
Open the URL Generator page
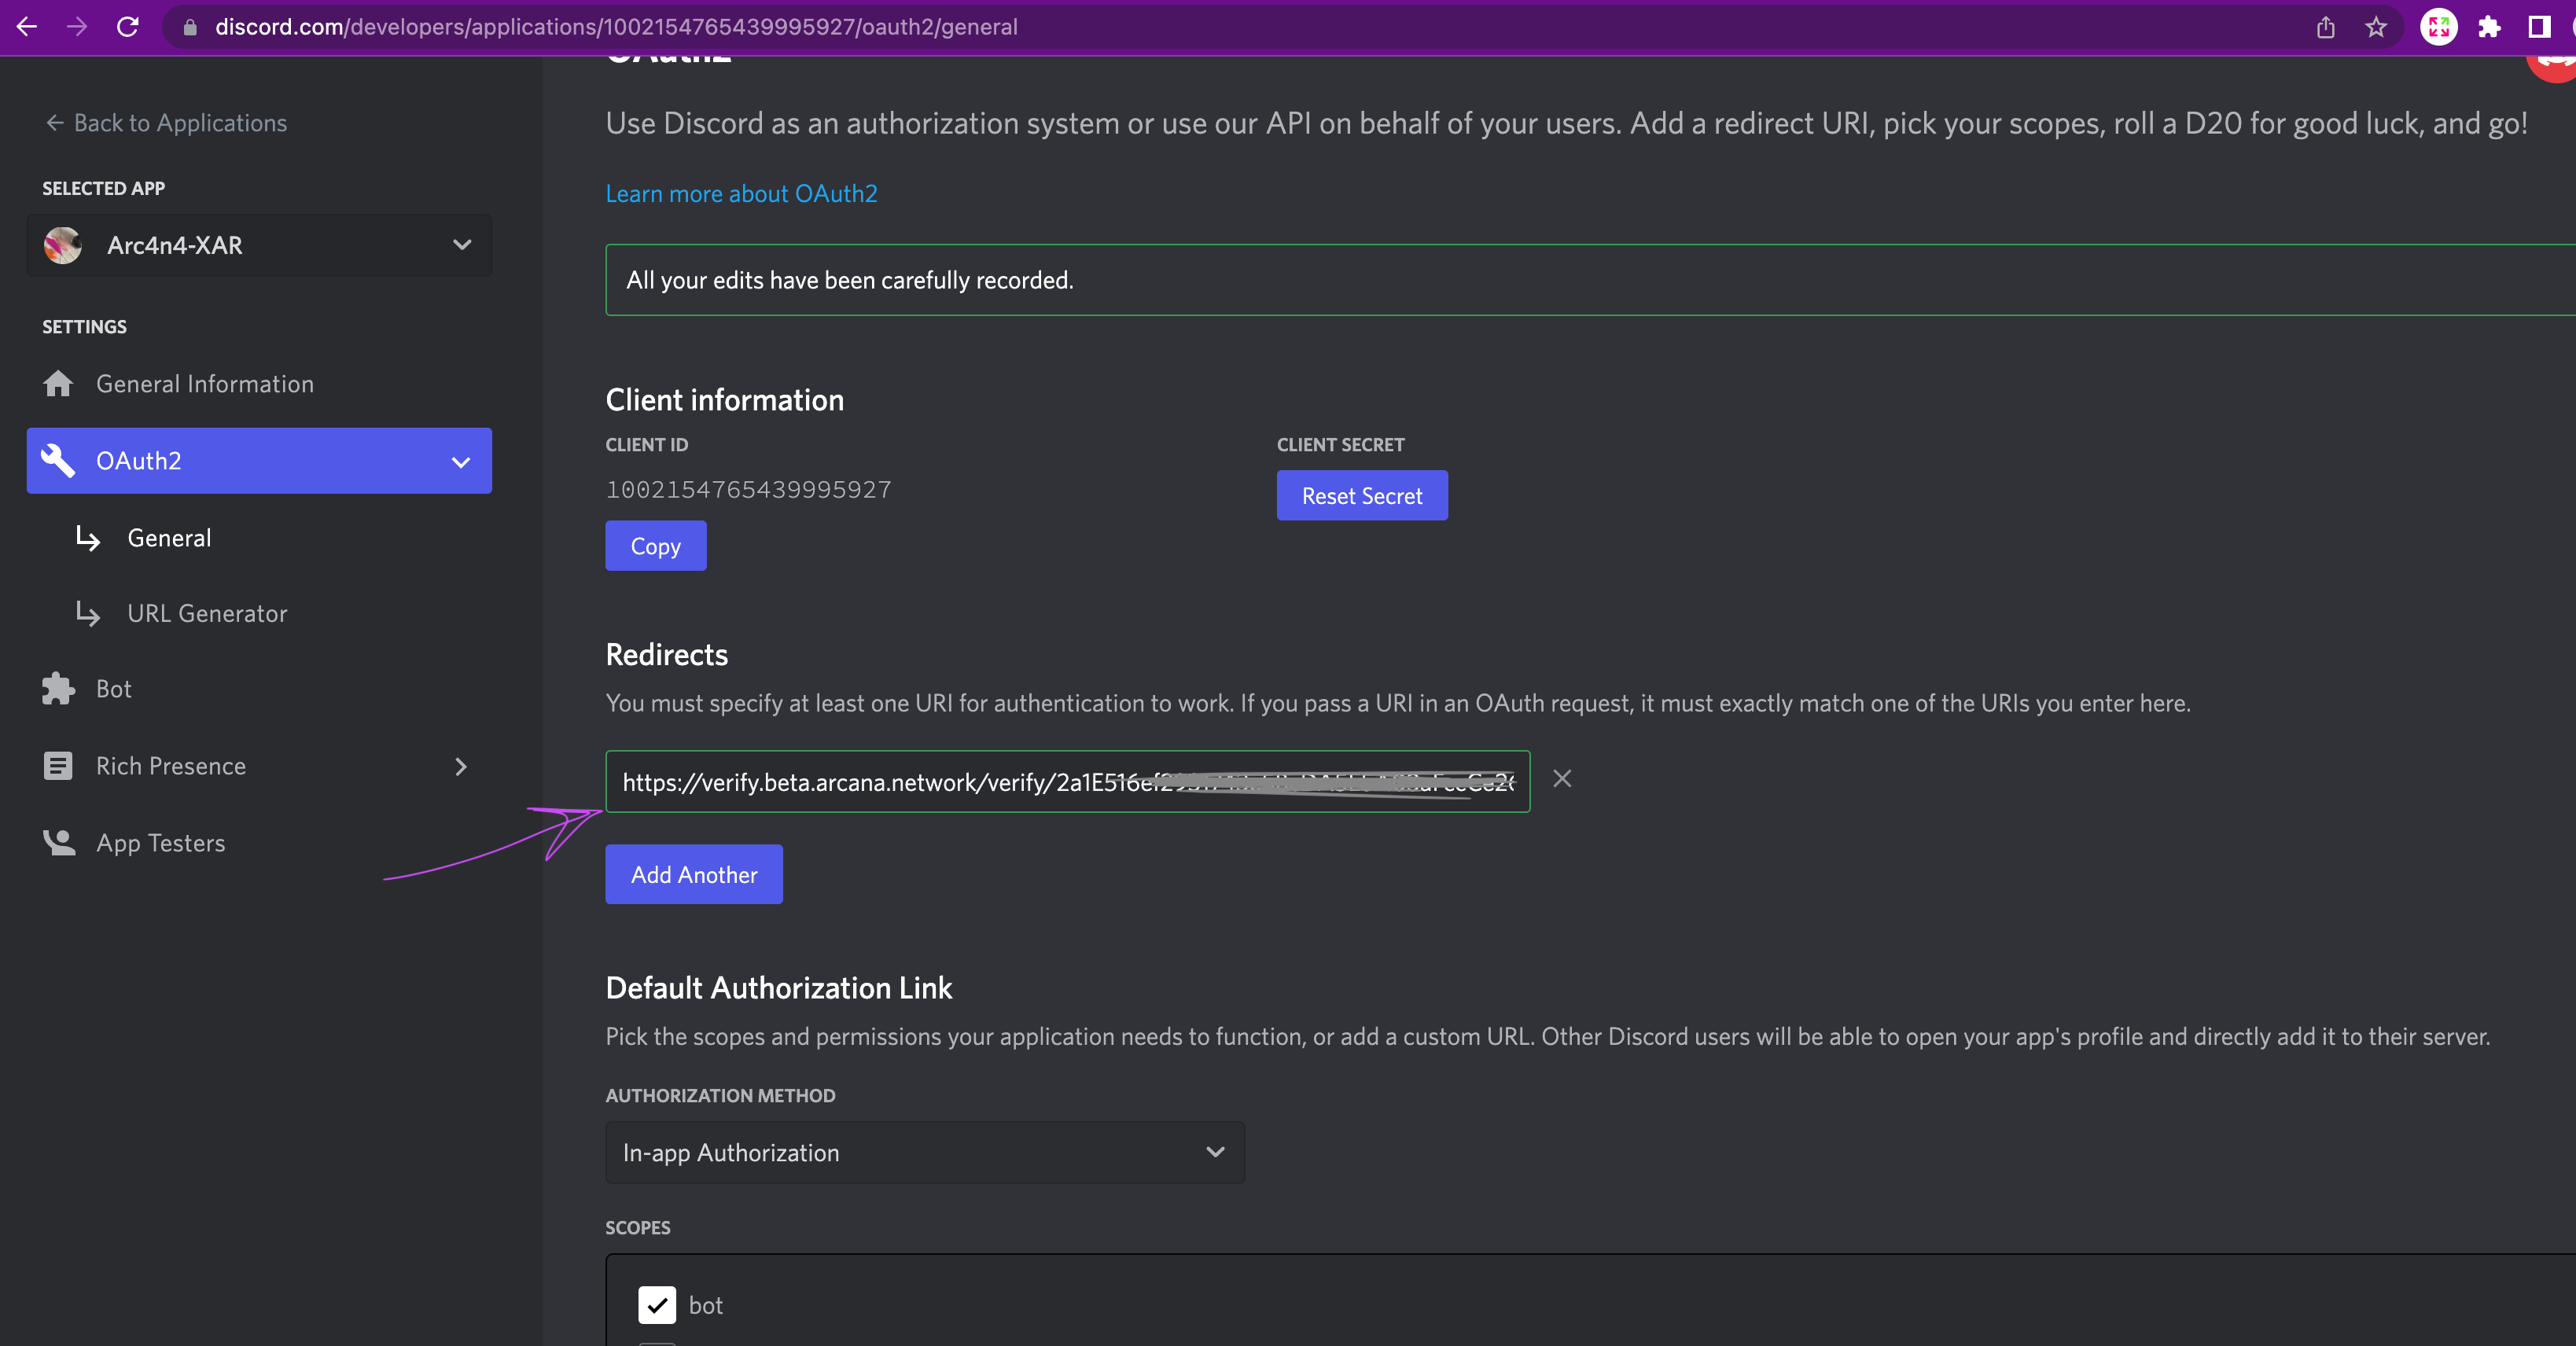click(207, 613)
